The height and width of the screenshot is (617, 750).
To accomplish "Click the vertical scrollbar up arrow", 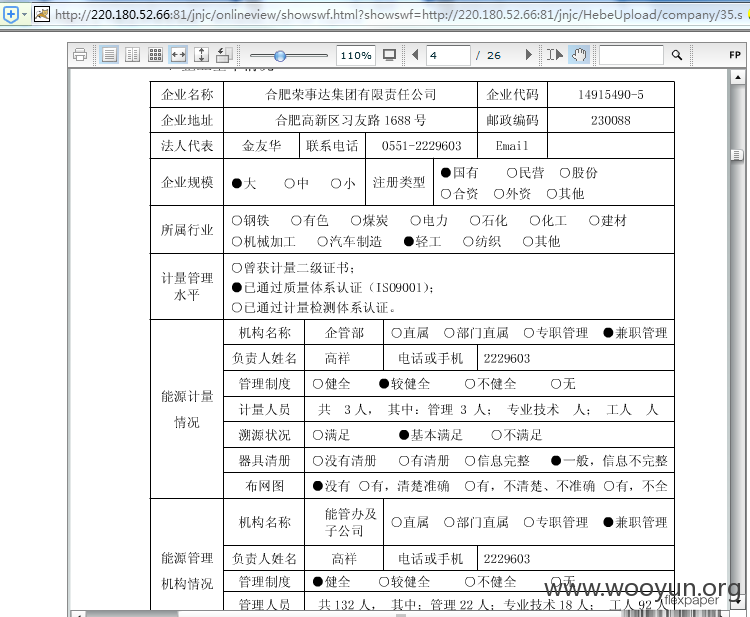I will coord(738,77).
